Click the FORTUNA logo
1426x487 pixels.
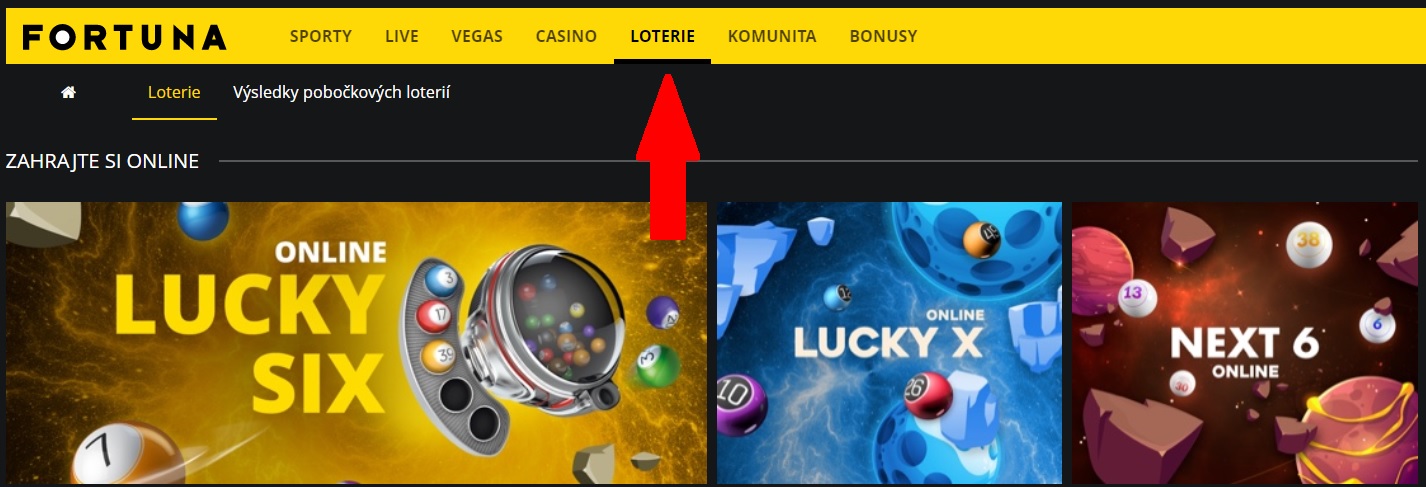(124, 37)
